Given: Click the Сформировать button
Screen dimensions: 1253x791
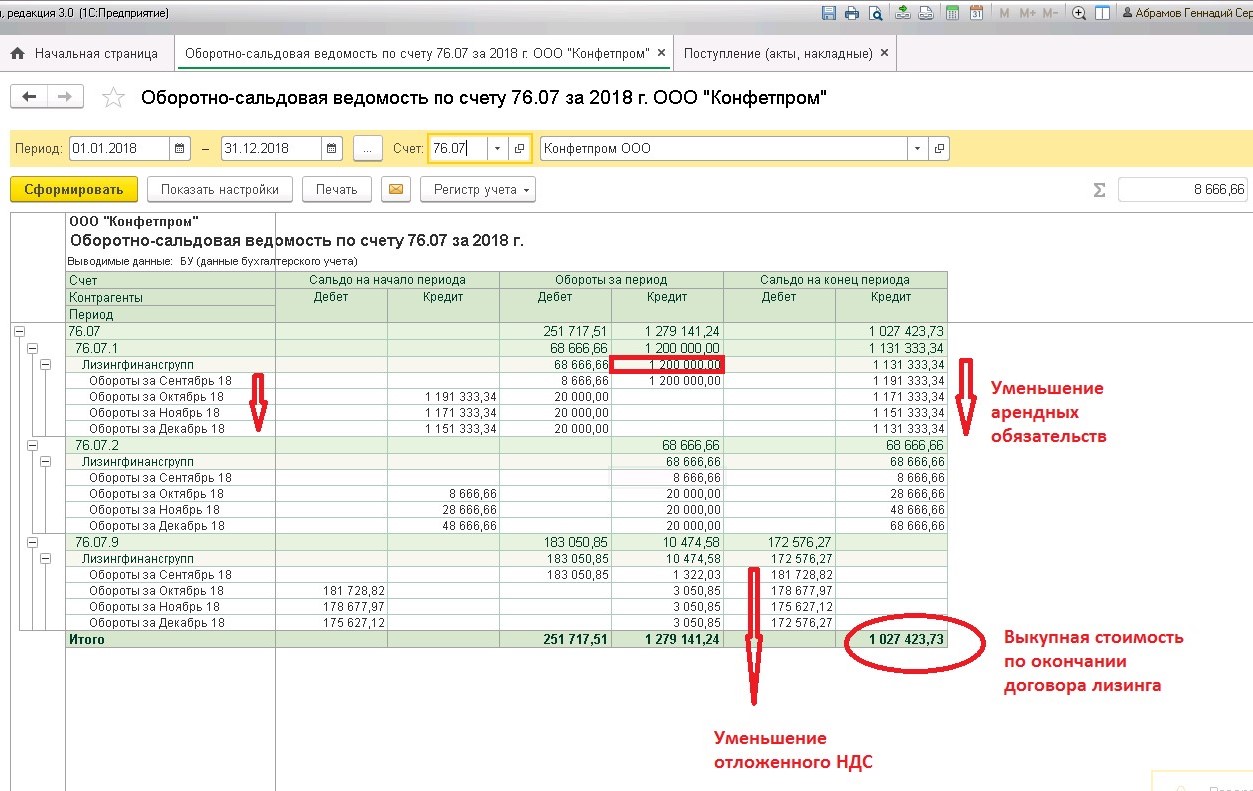Looking at the screenshot, I should 73,189.
